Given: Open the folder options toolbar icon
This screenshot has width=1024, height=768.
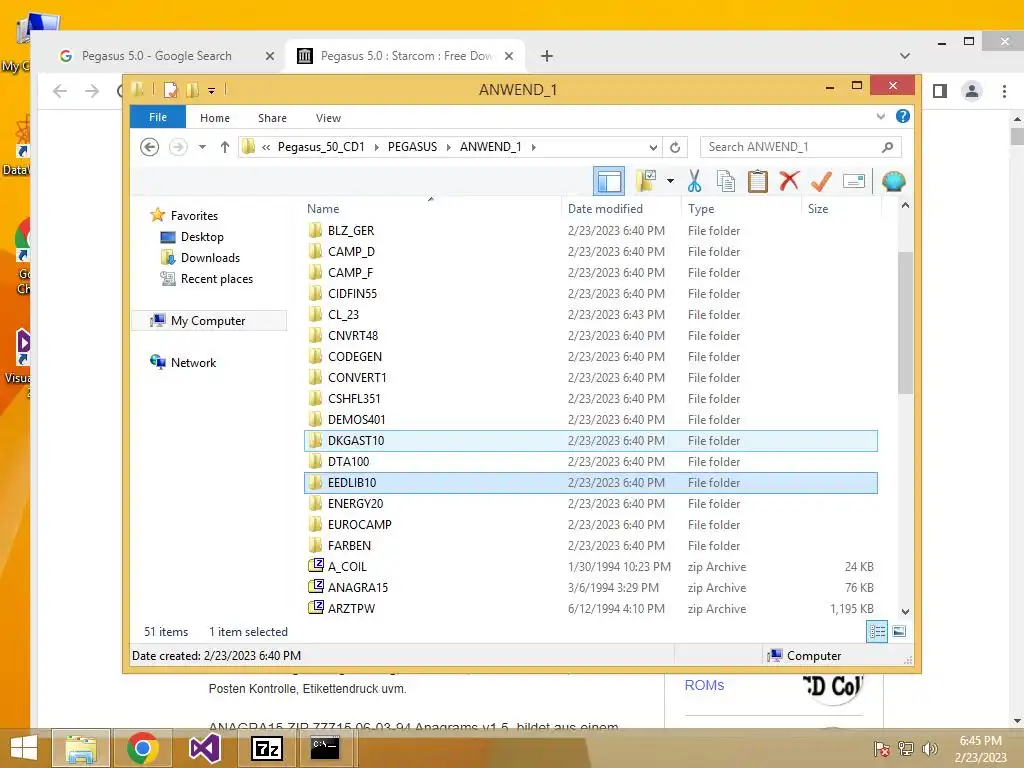Looking at the screenshot, I should pyautogui.click(x=646, y=181).
